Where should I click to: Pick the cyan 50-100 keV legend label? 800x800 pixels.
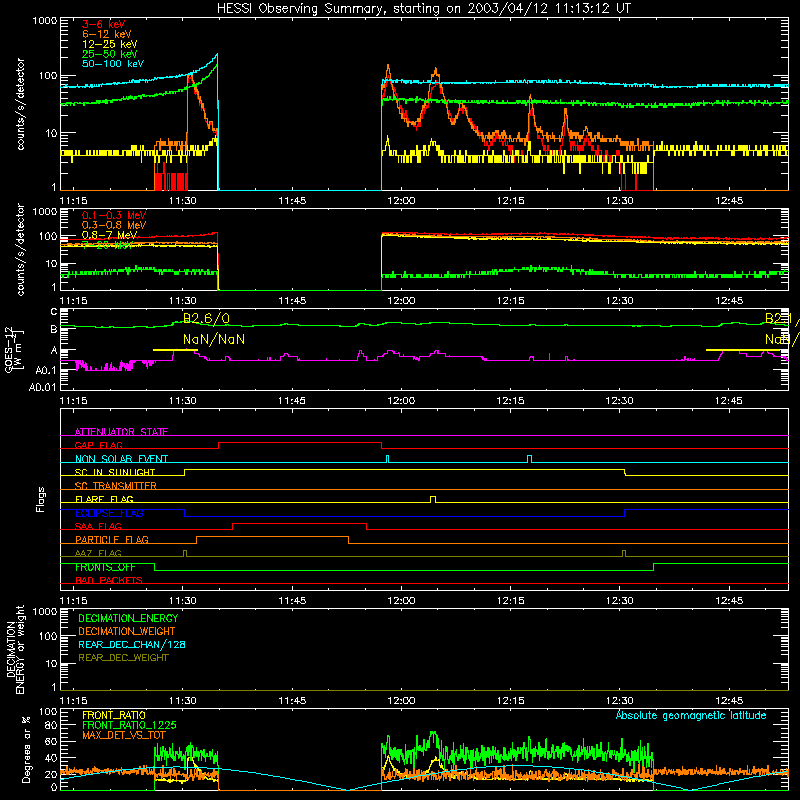point(113,64)
